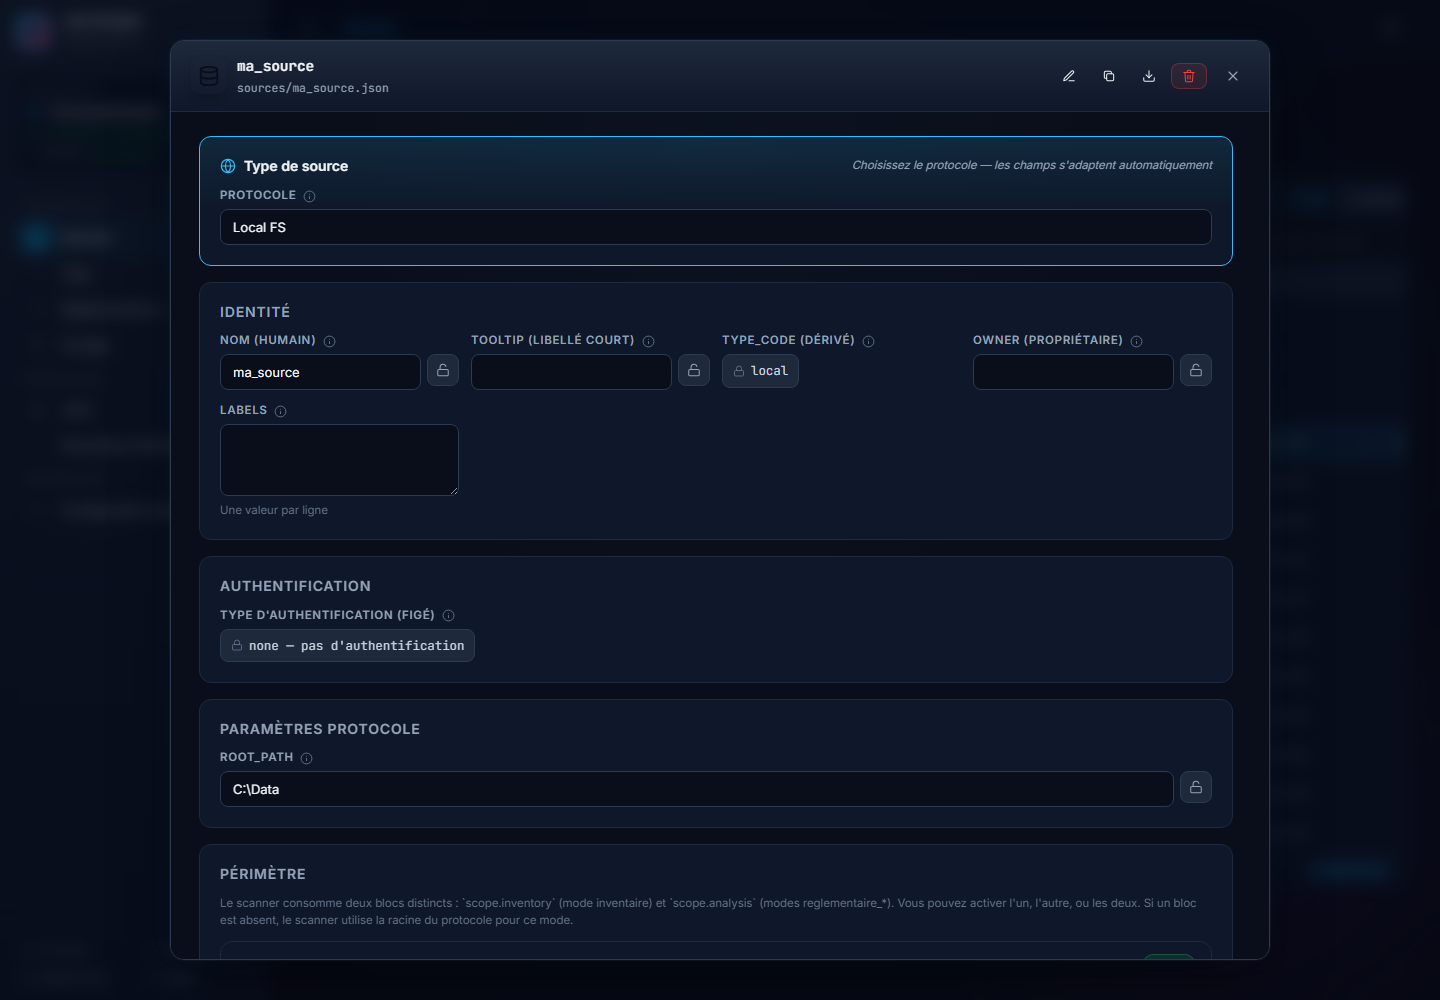Click the 'Une valeur par ligne' hint text
This screenshot has width=1440, height=1000.
[274, 510]
